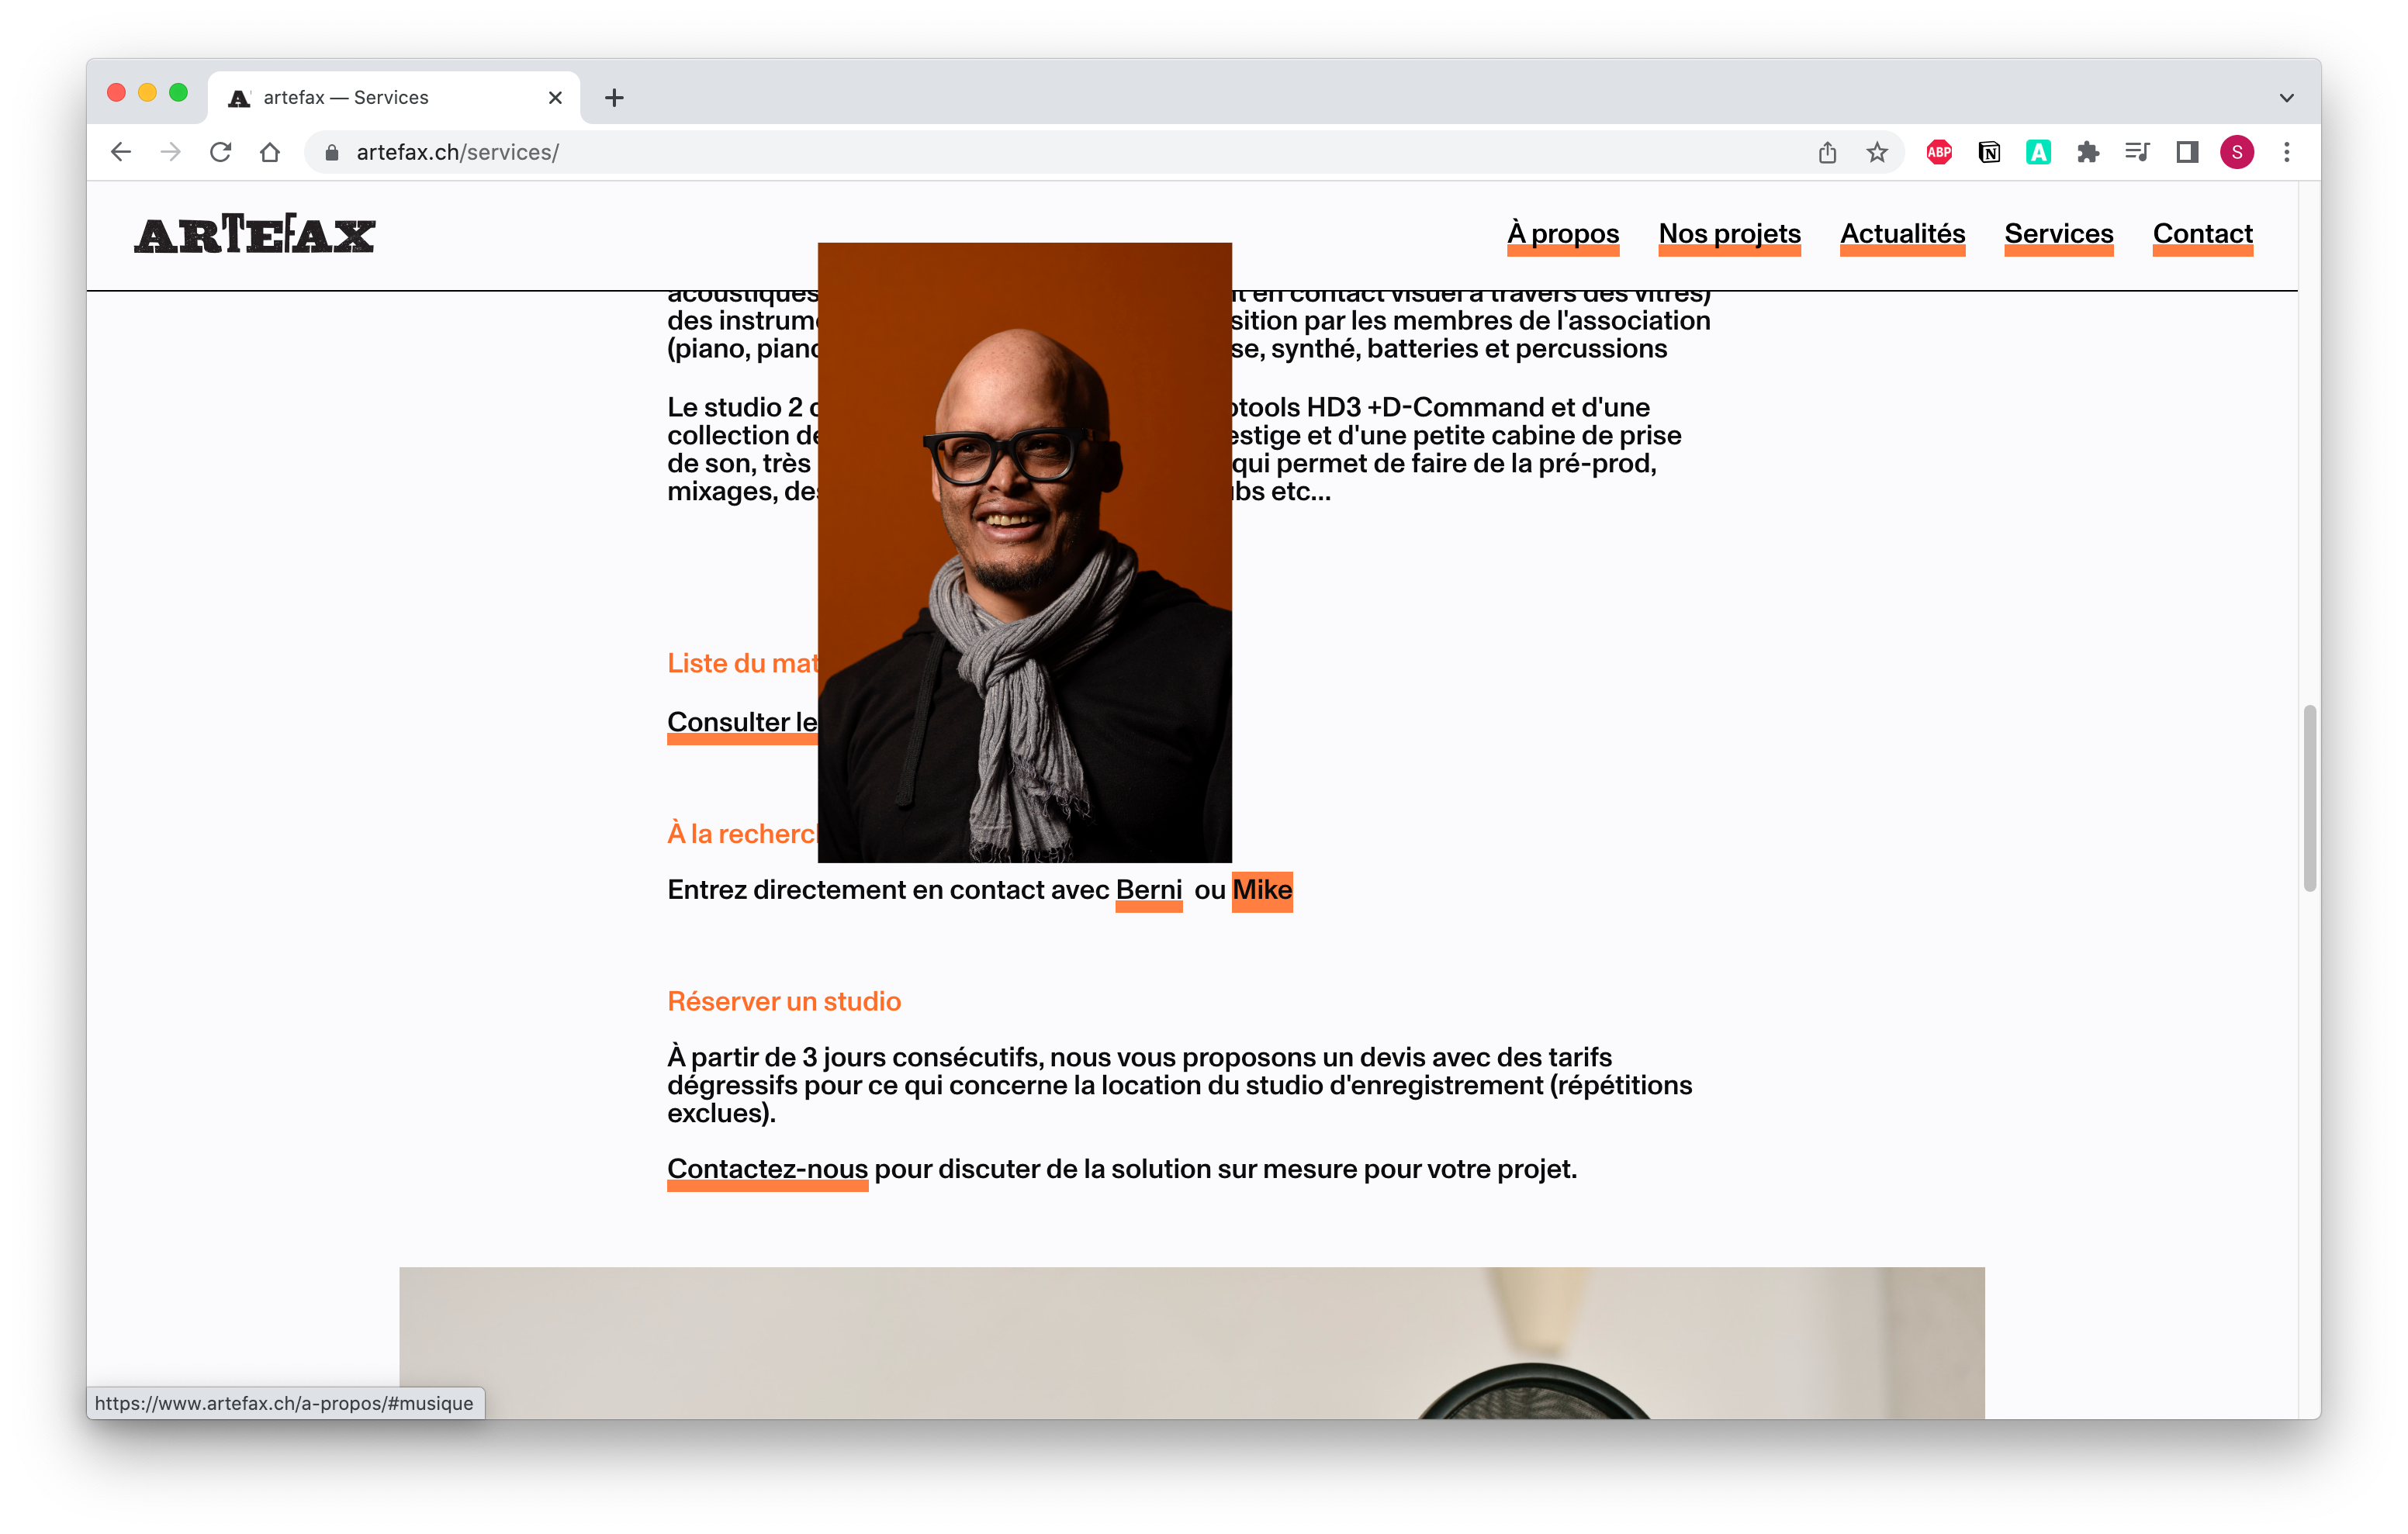
Task: Open the Notion extension icon
Action: [x=1989, y=152]
